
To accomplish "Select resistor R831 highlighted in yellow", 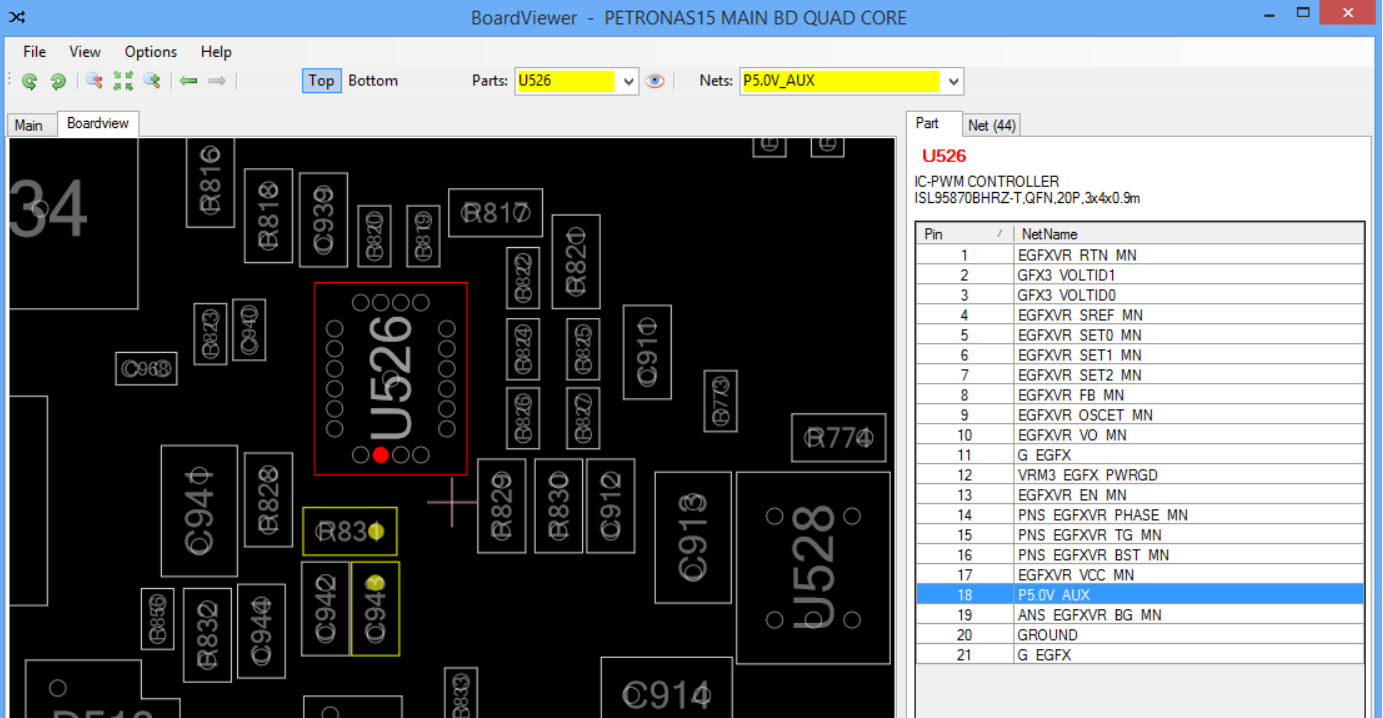I will pyautogui.click(x=350, y=531).
